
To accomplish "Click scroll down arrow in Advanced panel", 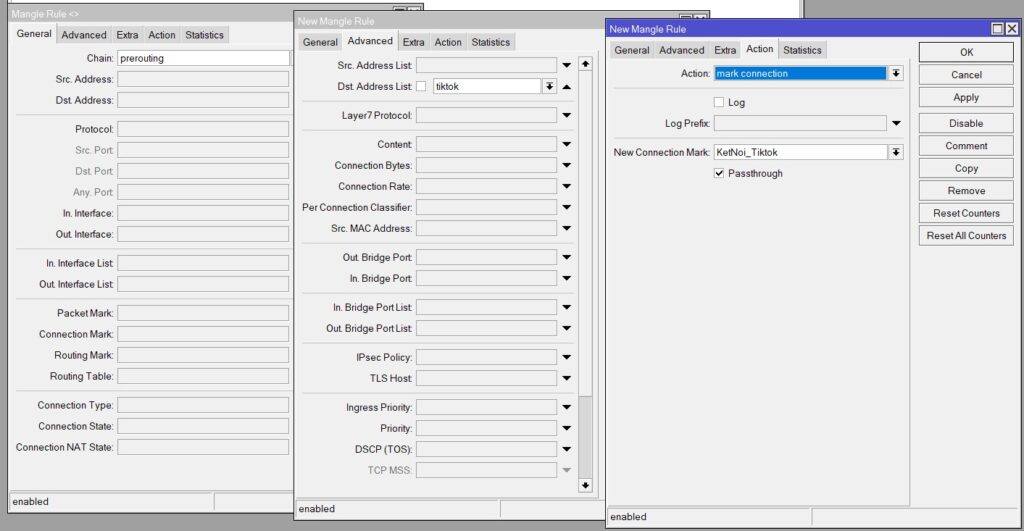I will point(585,485).
